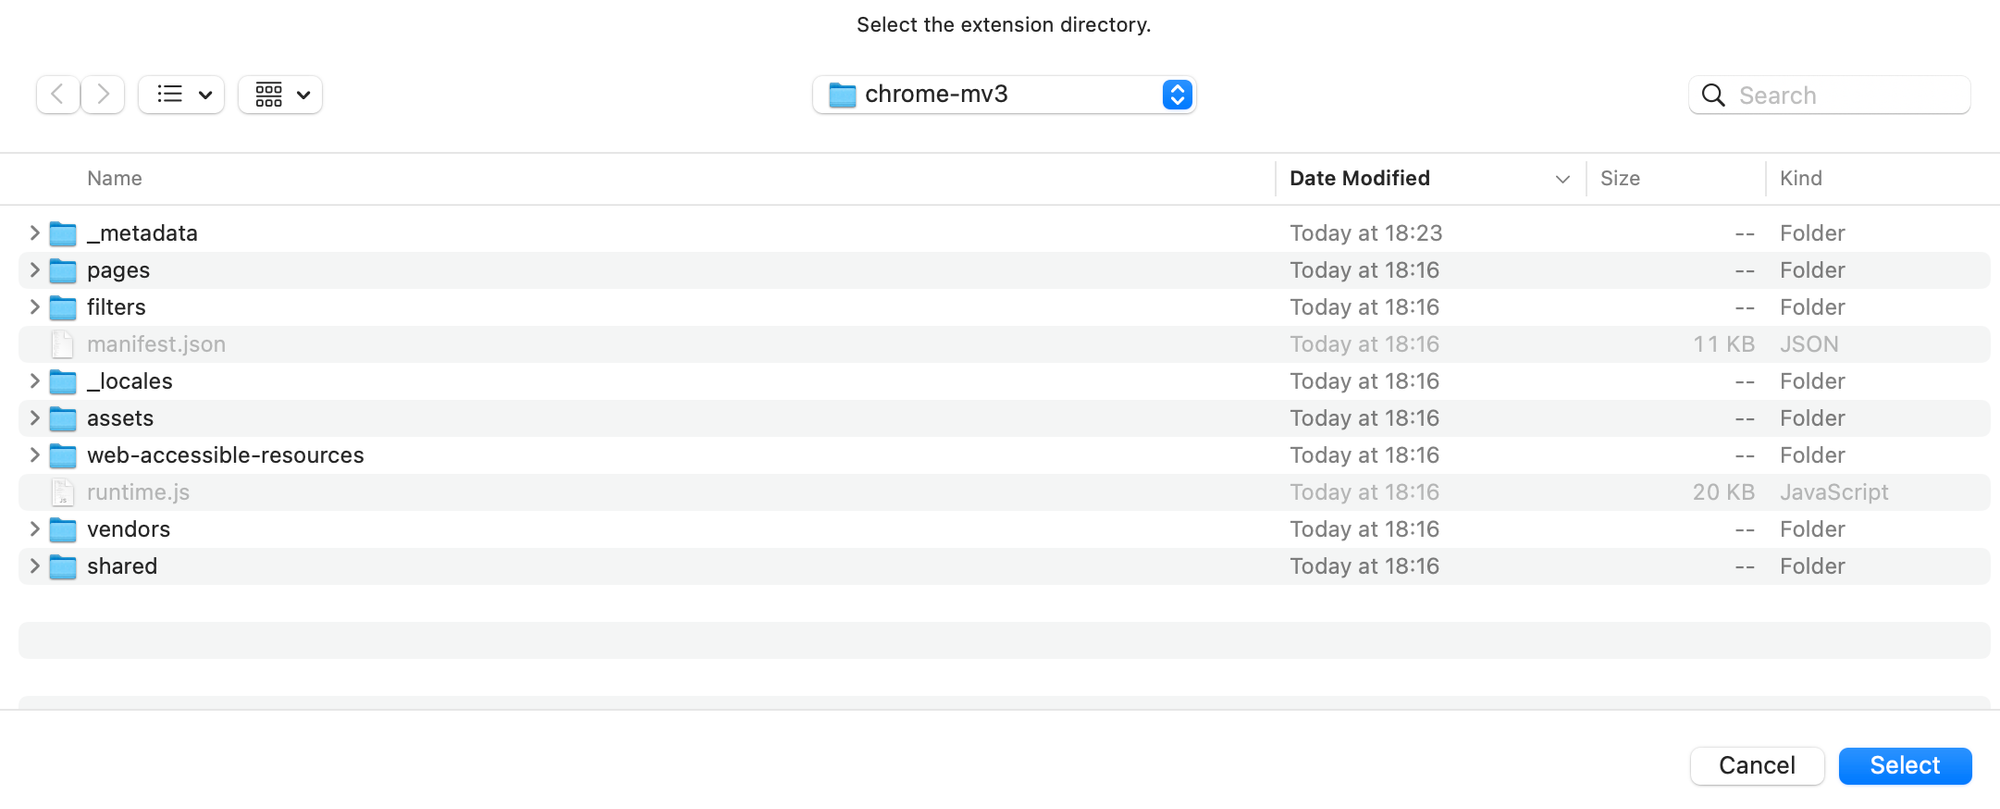
Task: Expand the web-accessible-resources disclosure arrow
Action: coord(35,455)
